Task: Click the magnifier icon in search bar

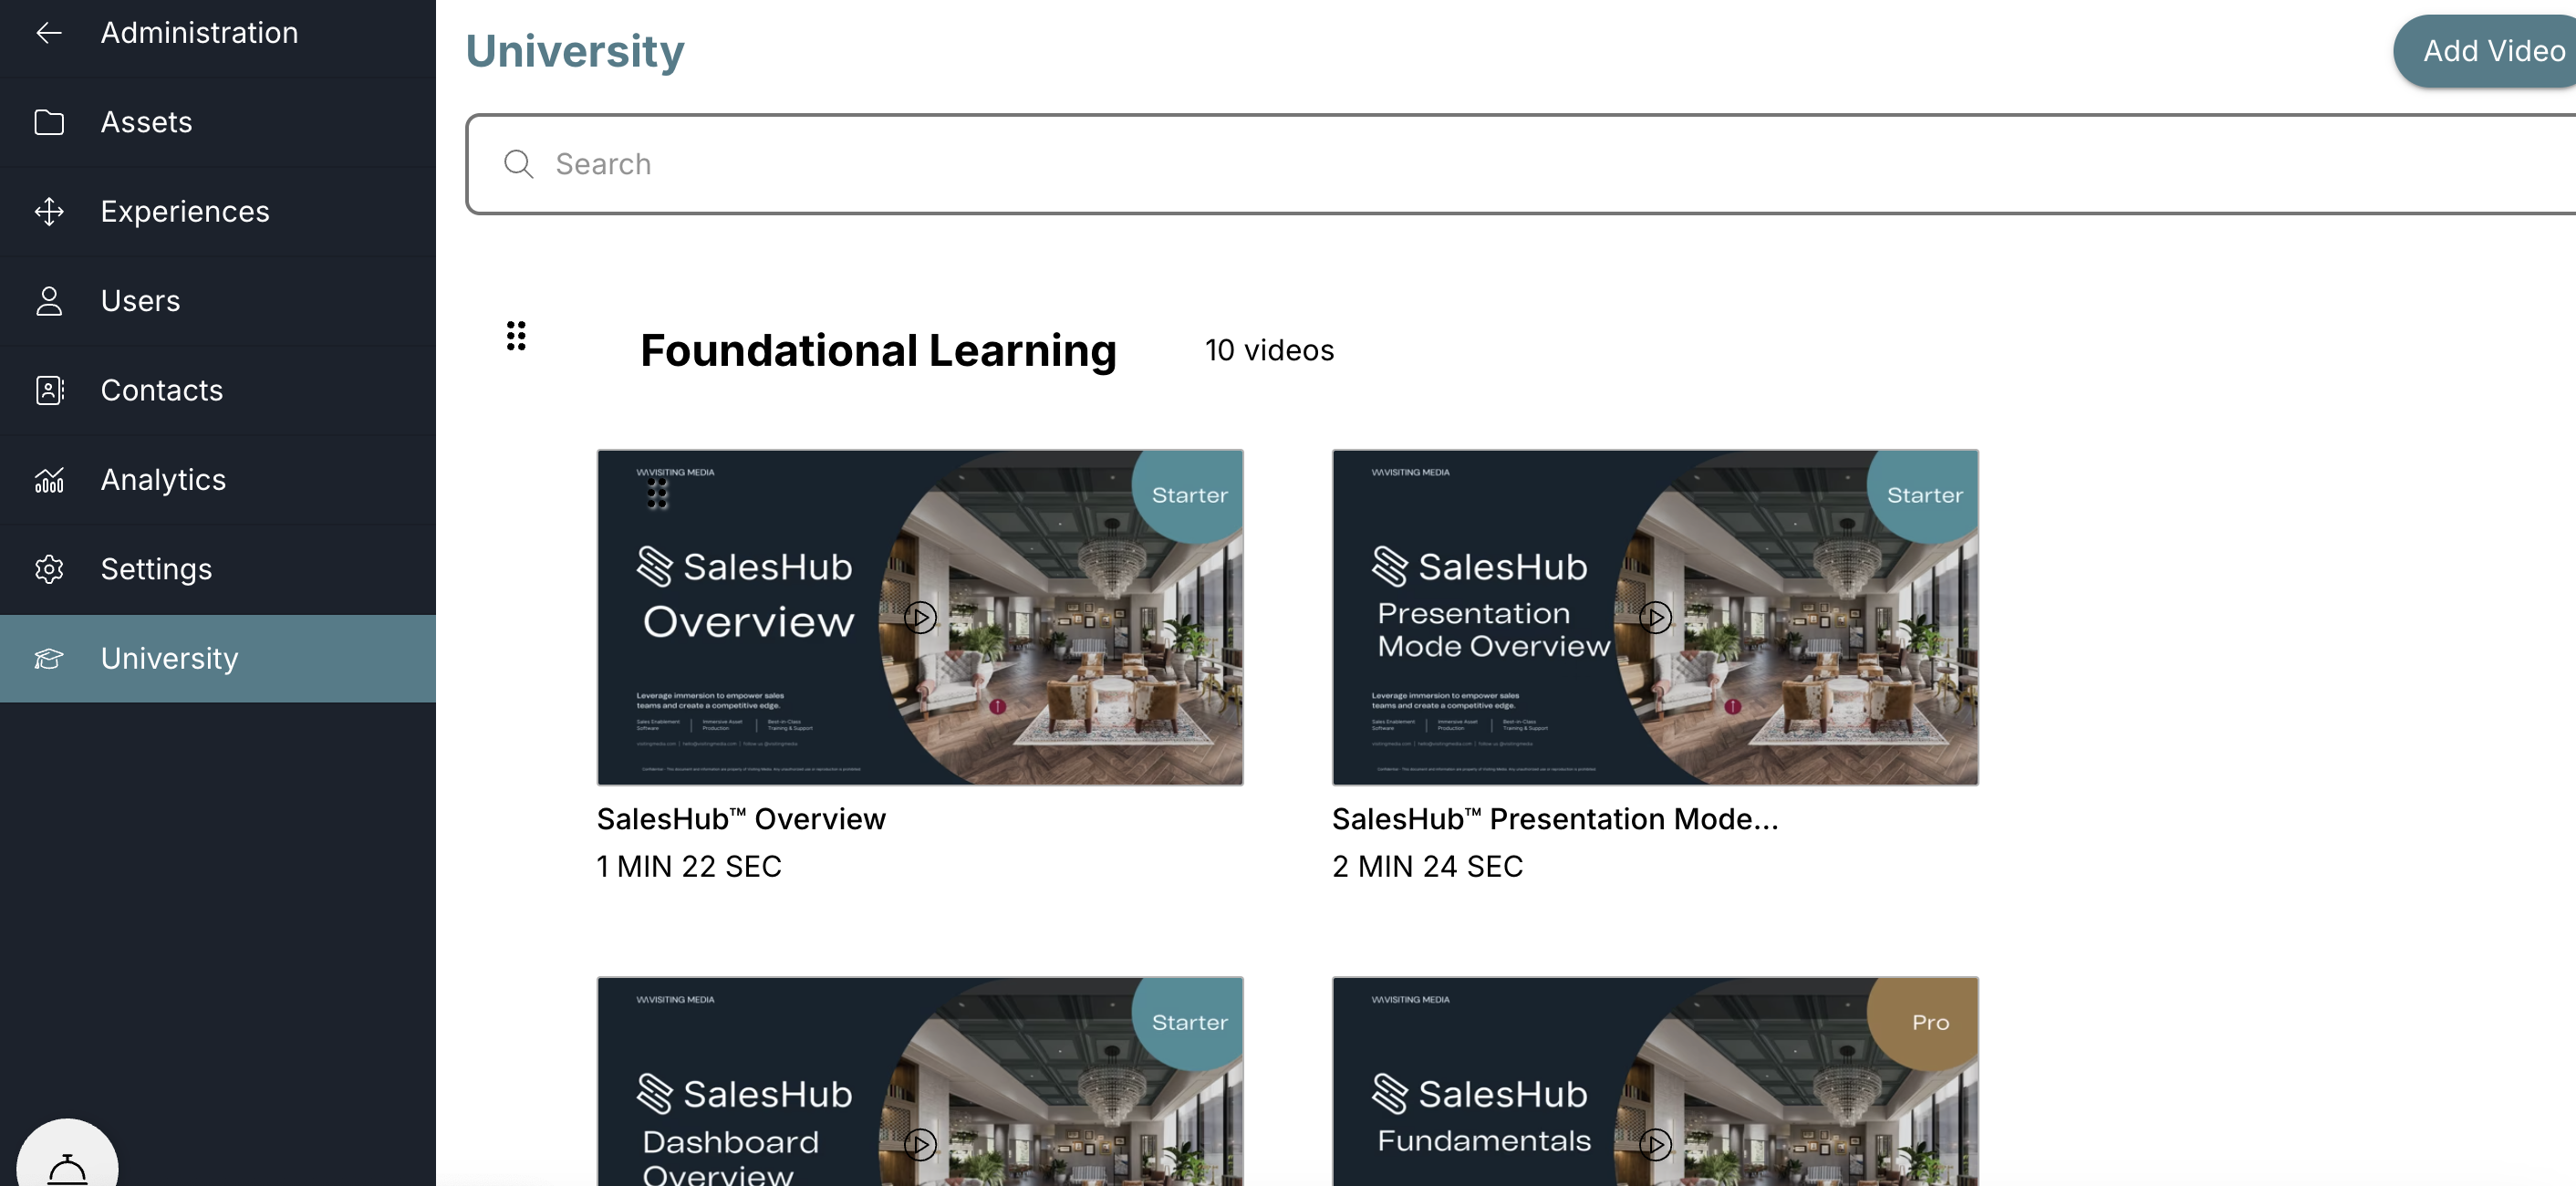Action: [518, 164]
